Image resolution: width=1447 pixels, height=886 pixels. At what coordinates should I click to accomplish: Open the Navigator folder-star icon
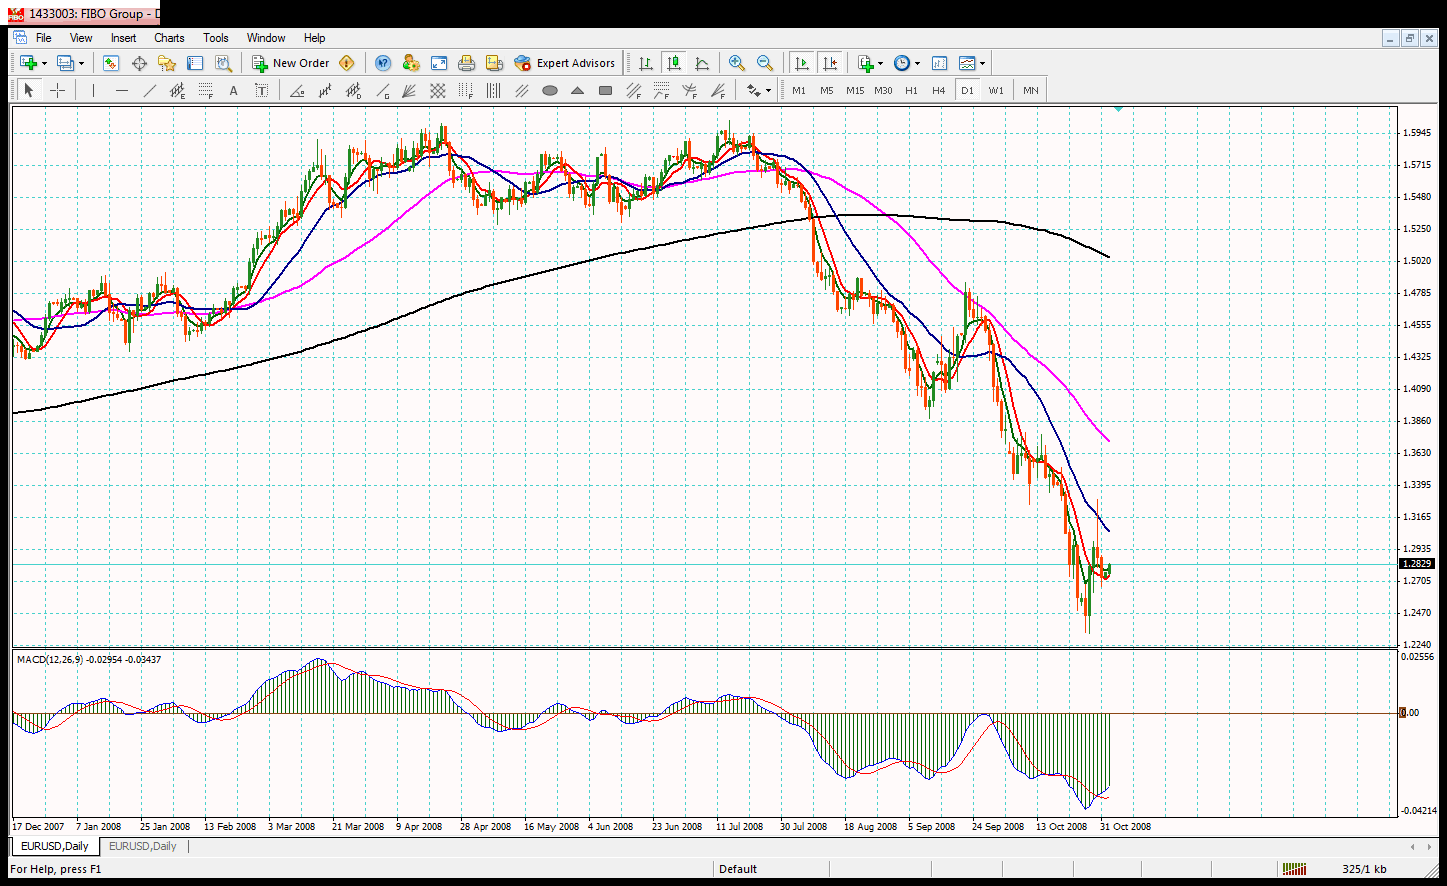click(167, 63)
